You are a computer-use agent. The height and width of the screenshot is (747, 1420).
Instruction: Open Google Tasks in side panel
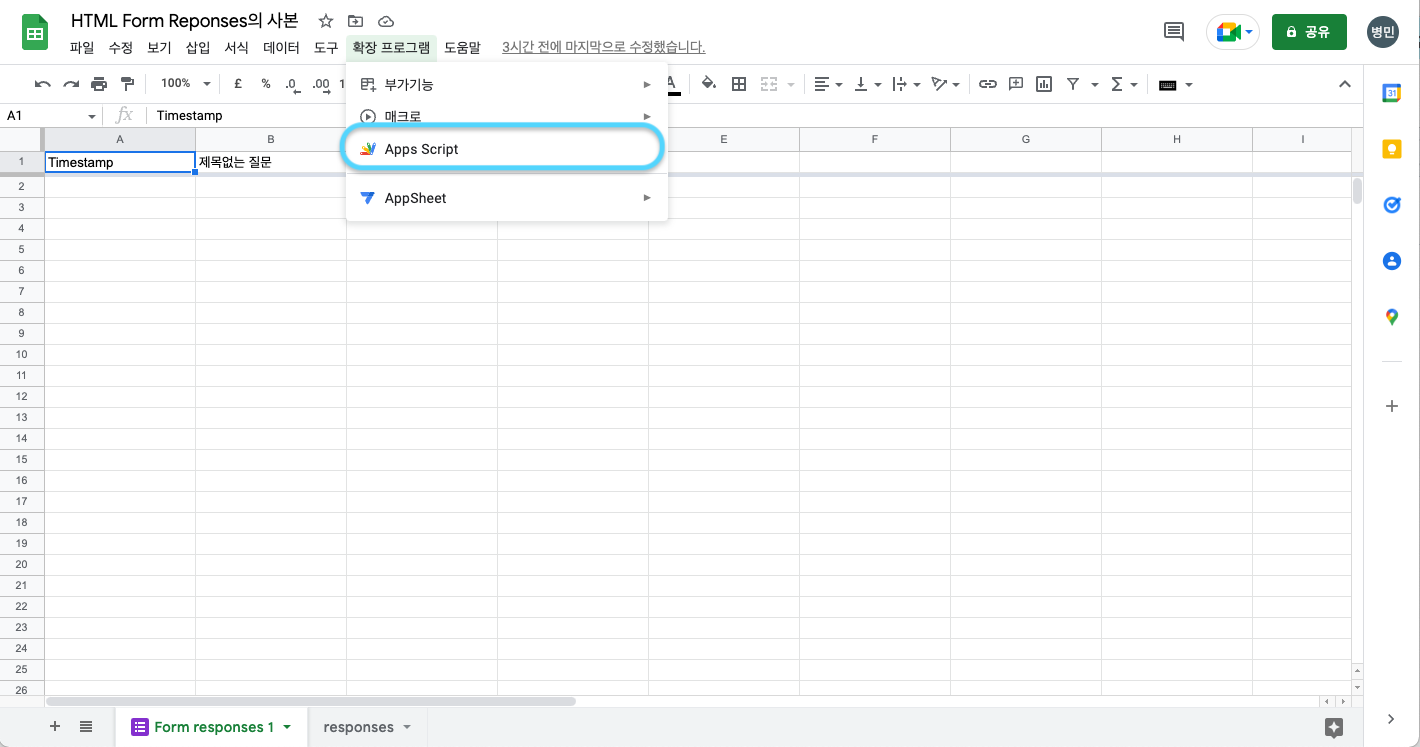1391,205
